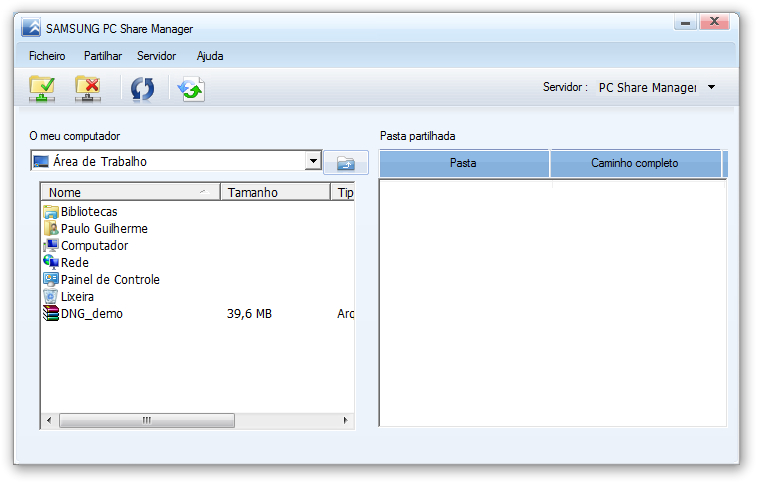757x484 pixels.
Task: Click the unshare folder icon with red X
Action: tap(87, 88)
